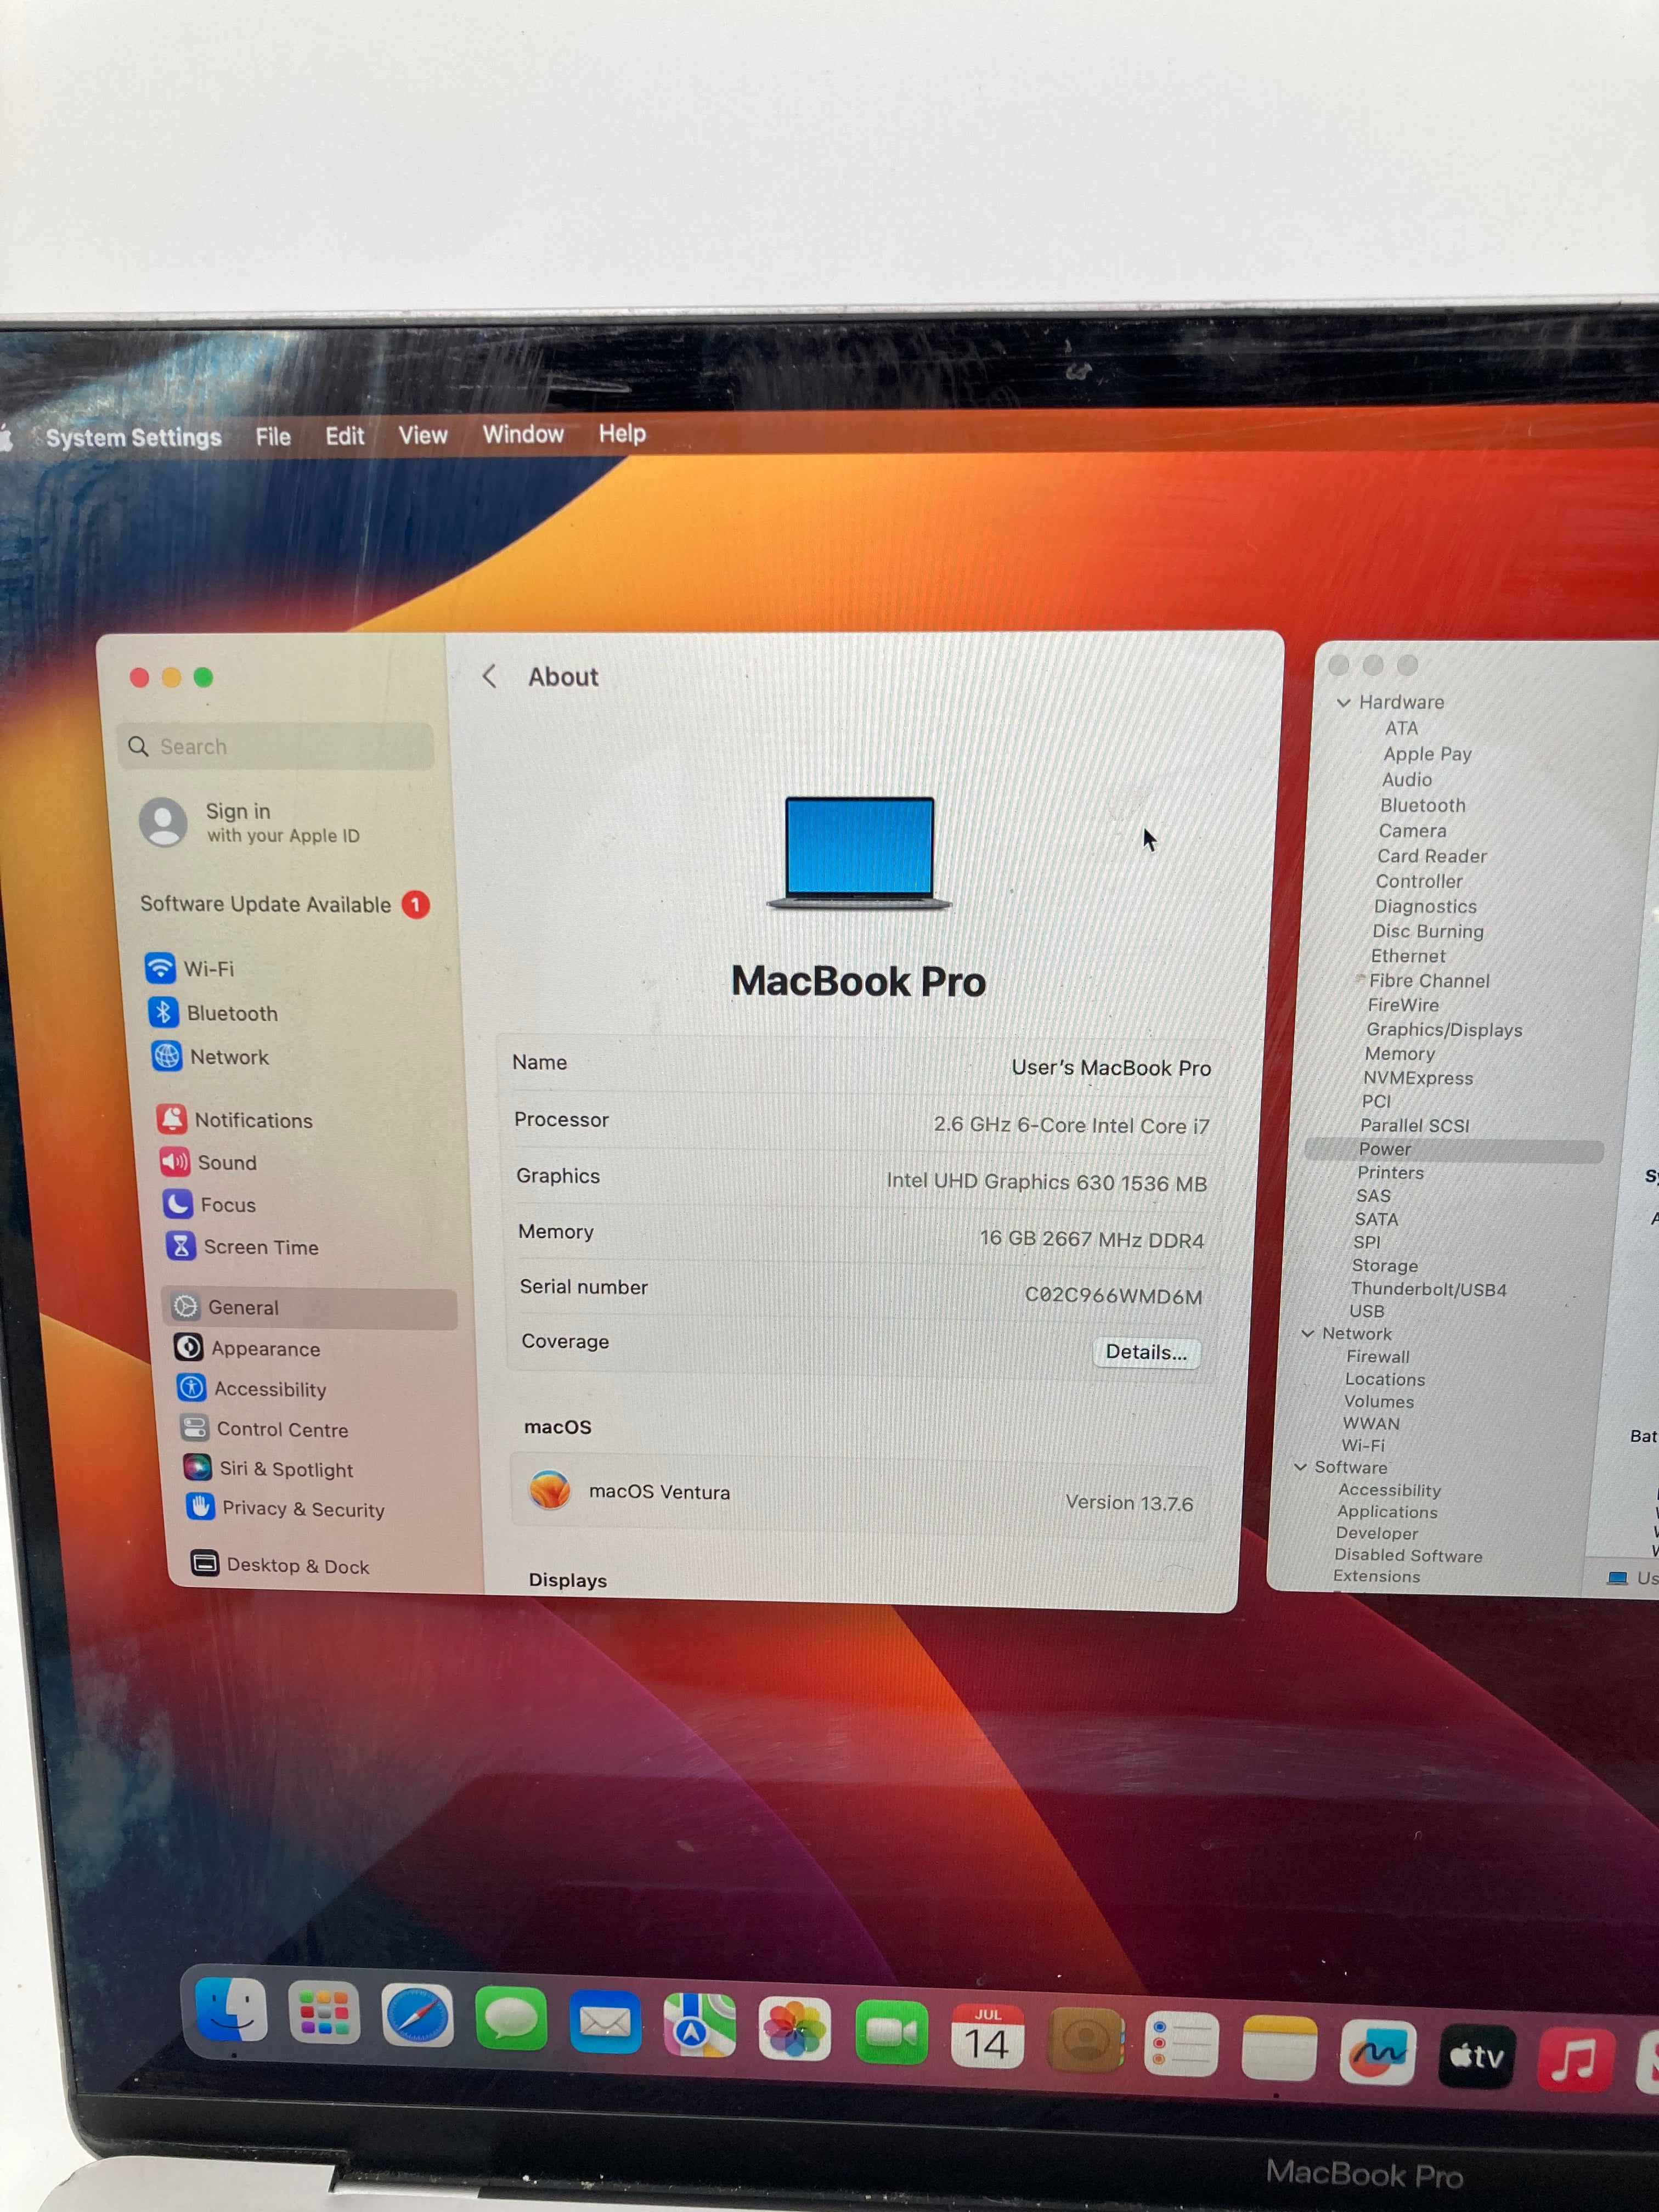Collapse the Network section in System Information
The height and width of the screenshot is (2212, 1659).
coord(1307,1333)
